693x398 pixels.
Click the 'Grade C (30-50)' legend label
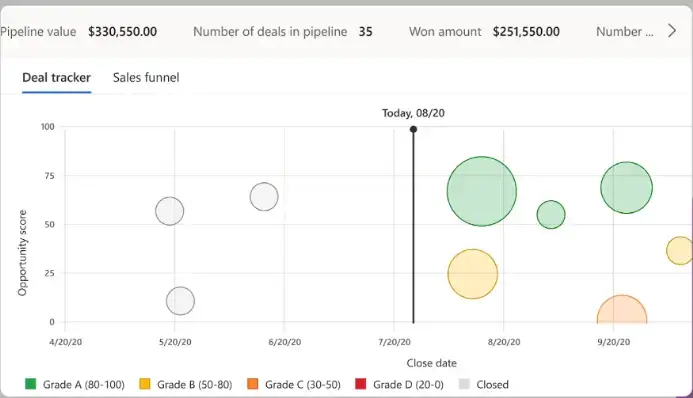click(303, 384)
